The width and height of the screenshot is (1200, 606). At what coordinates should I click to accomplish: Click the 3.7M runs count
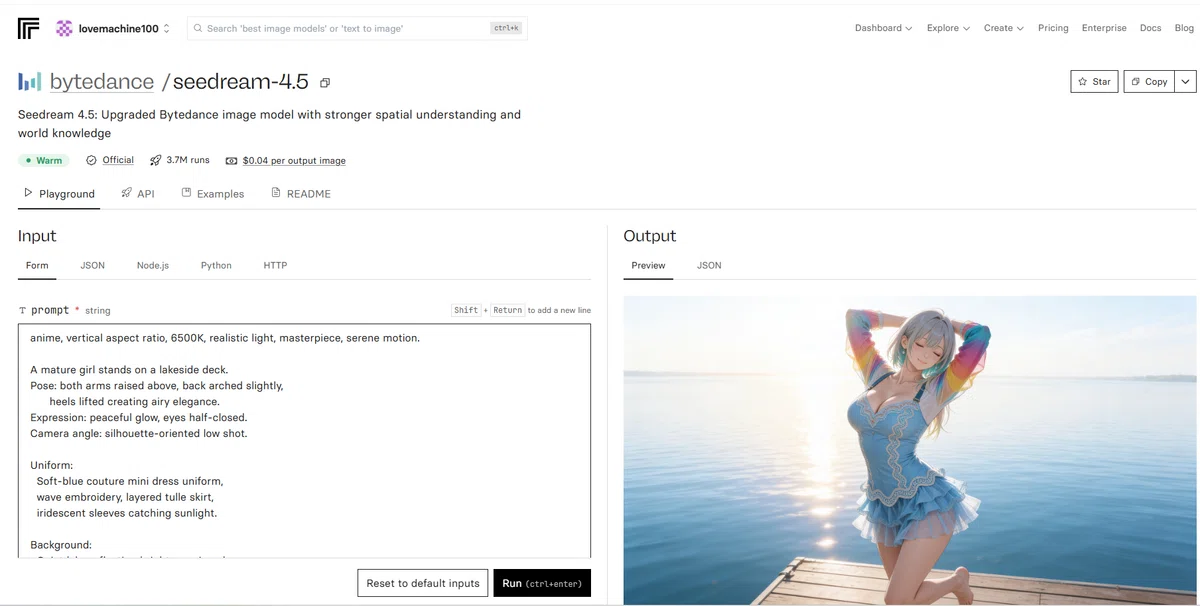coord(180,160)
